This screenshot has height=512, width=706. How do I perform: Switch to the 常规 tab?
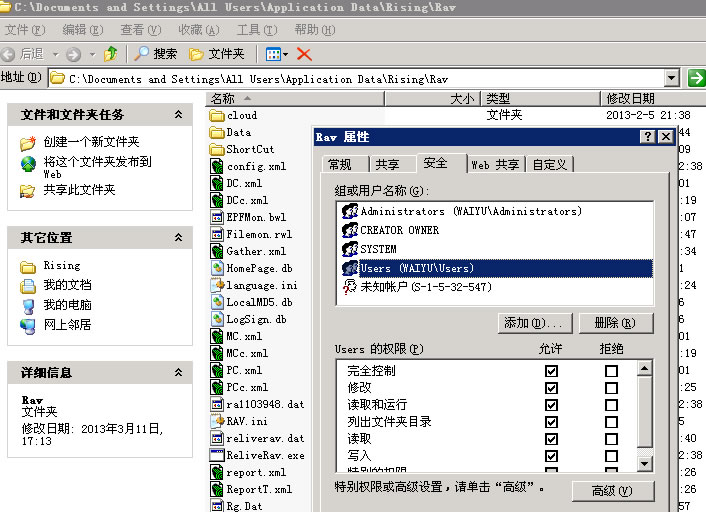(340, 165)
